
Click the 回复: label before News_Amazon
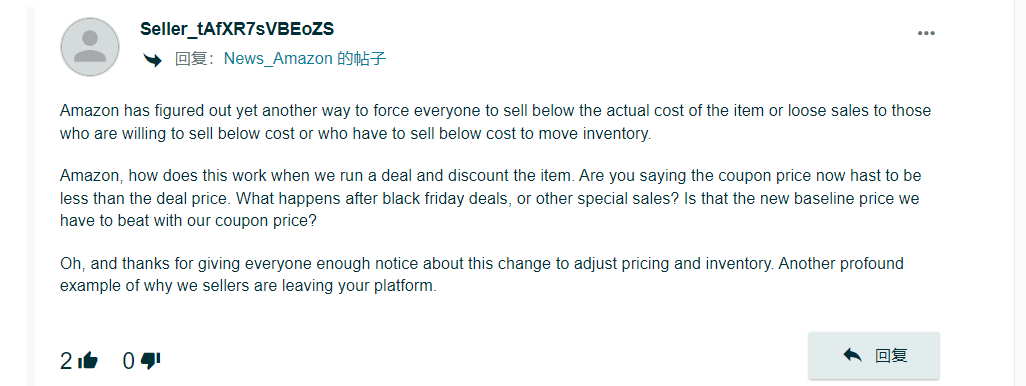coord(198,60)
